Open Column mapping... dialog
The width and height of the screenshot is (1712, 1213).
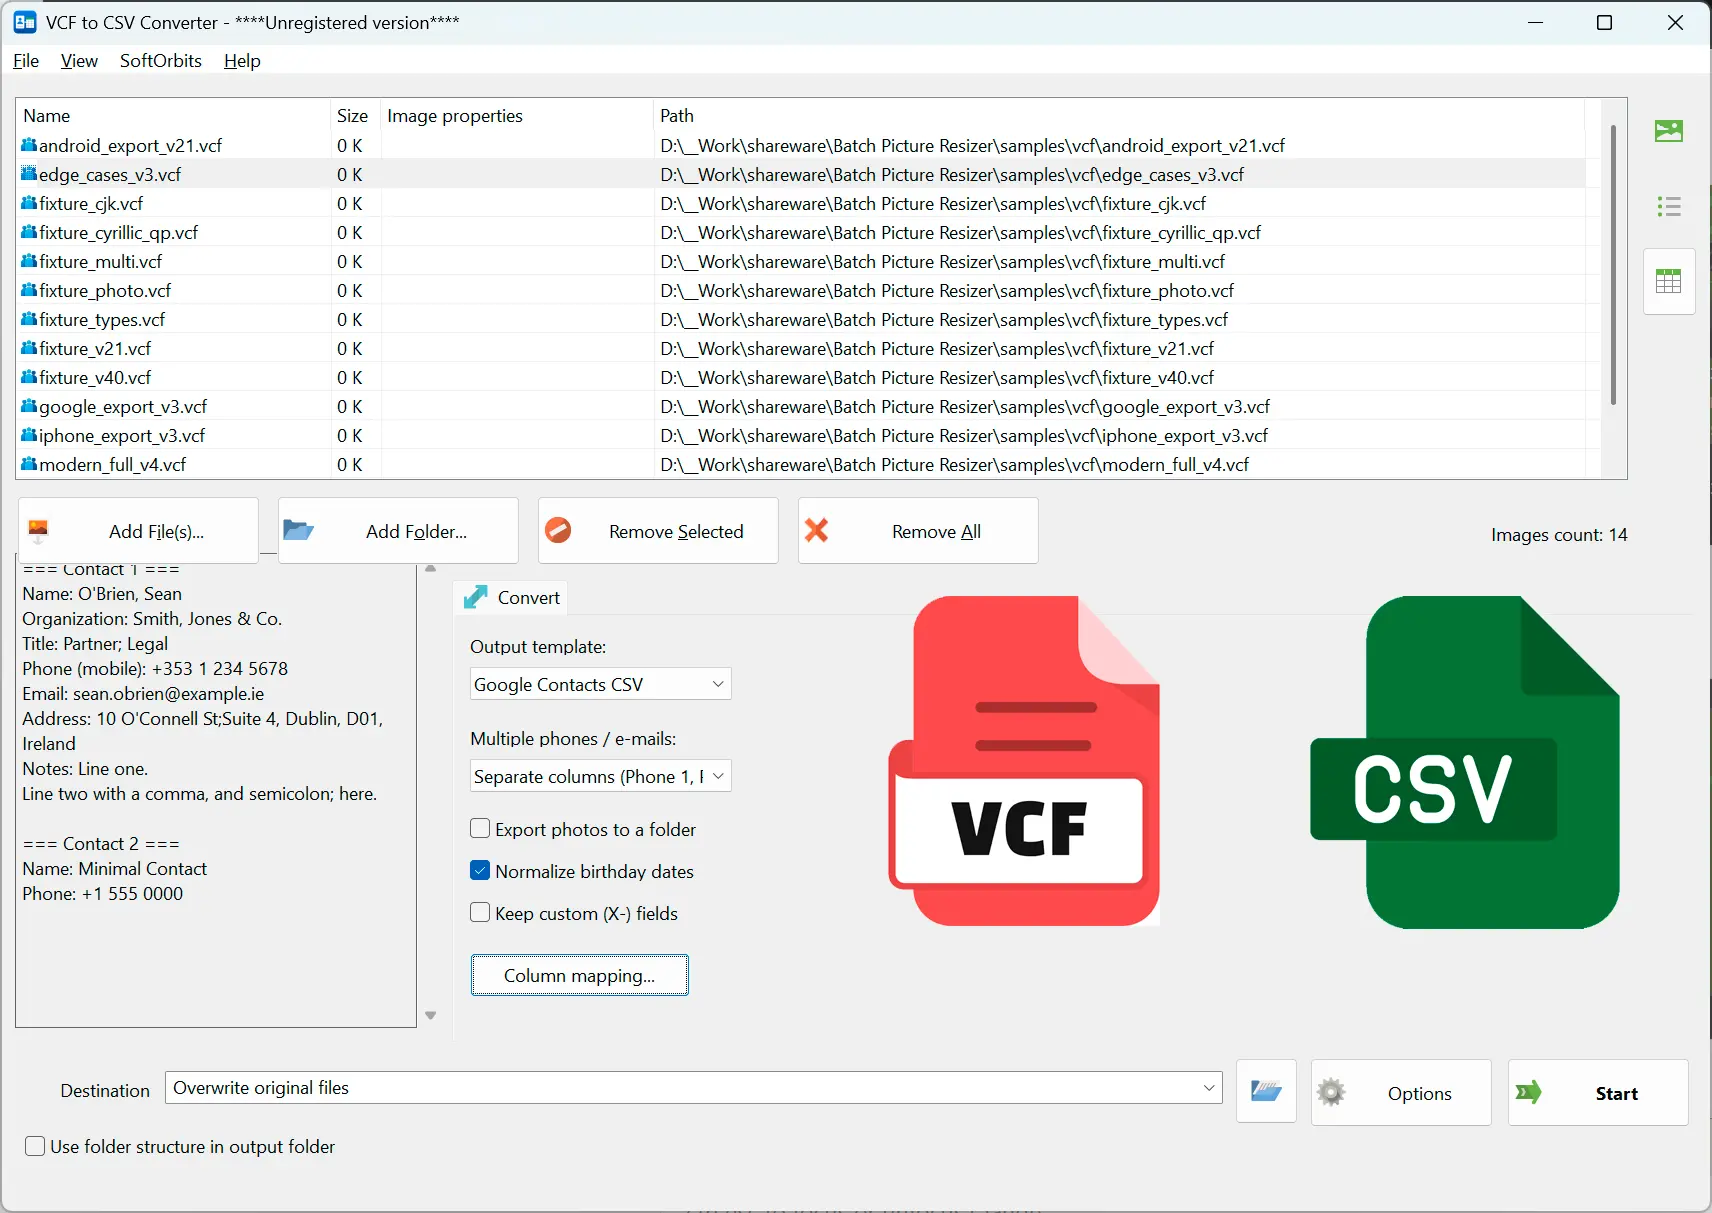click(580, 975)
